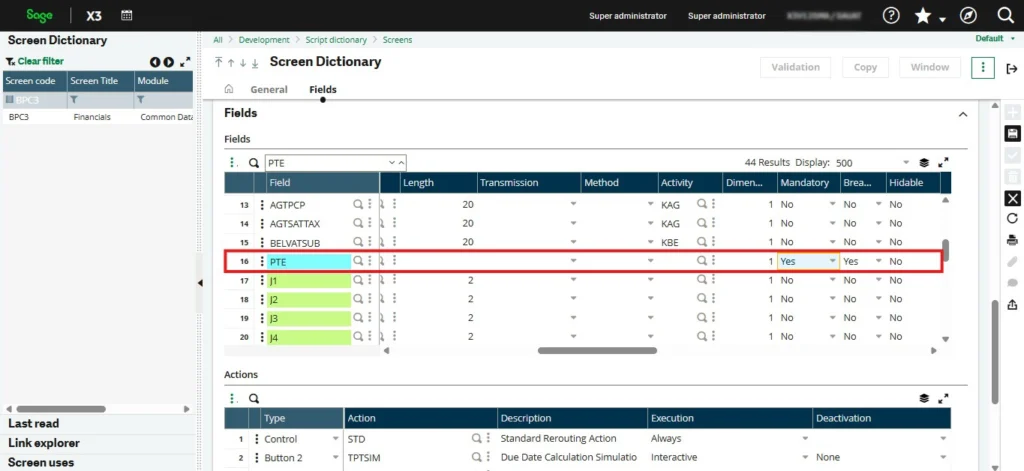This screenshot has height=471, width=1024.
Task: Open the help question mark icon
Action: click(891, 16)
